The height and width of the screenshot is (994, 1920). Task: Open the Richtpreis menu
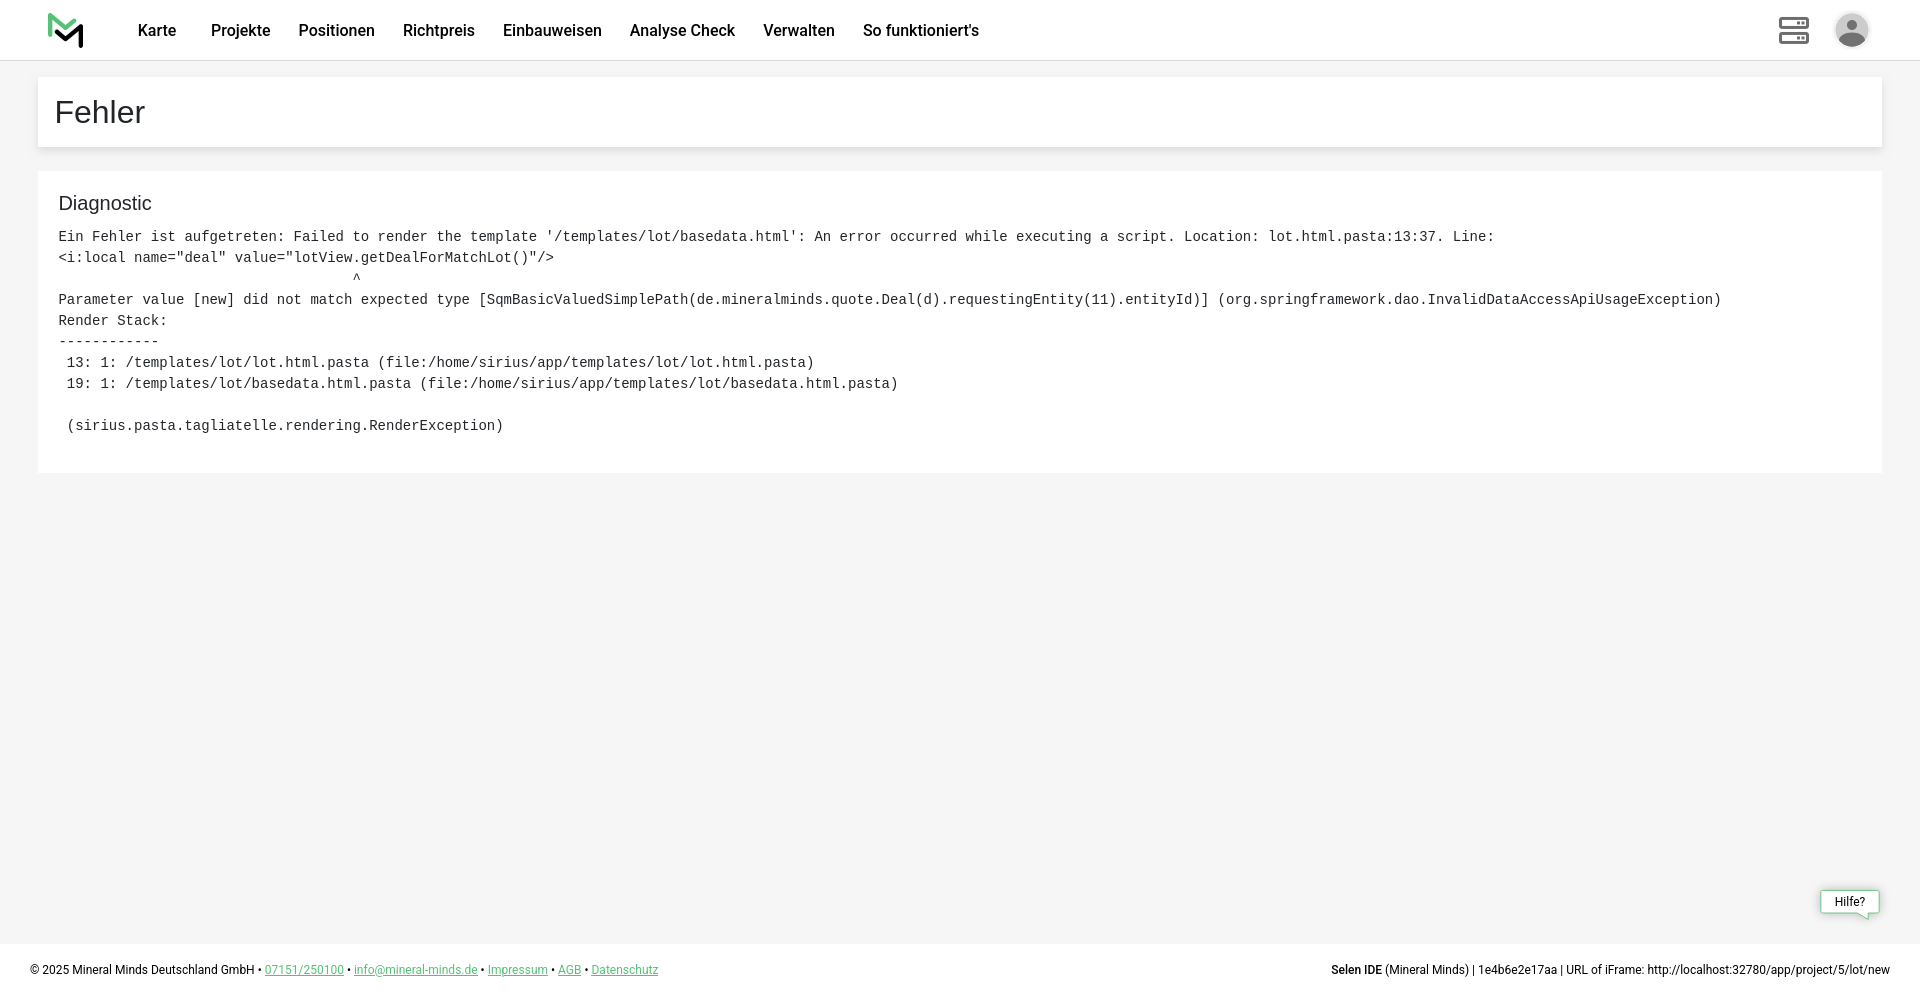[x=438, y=31]
